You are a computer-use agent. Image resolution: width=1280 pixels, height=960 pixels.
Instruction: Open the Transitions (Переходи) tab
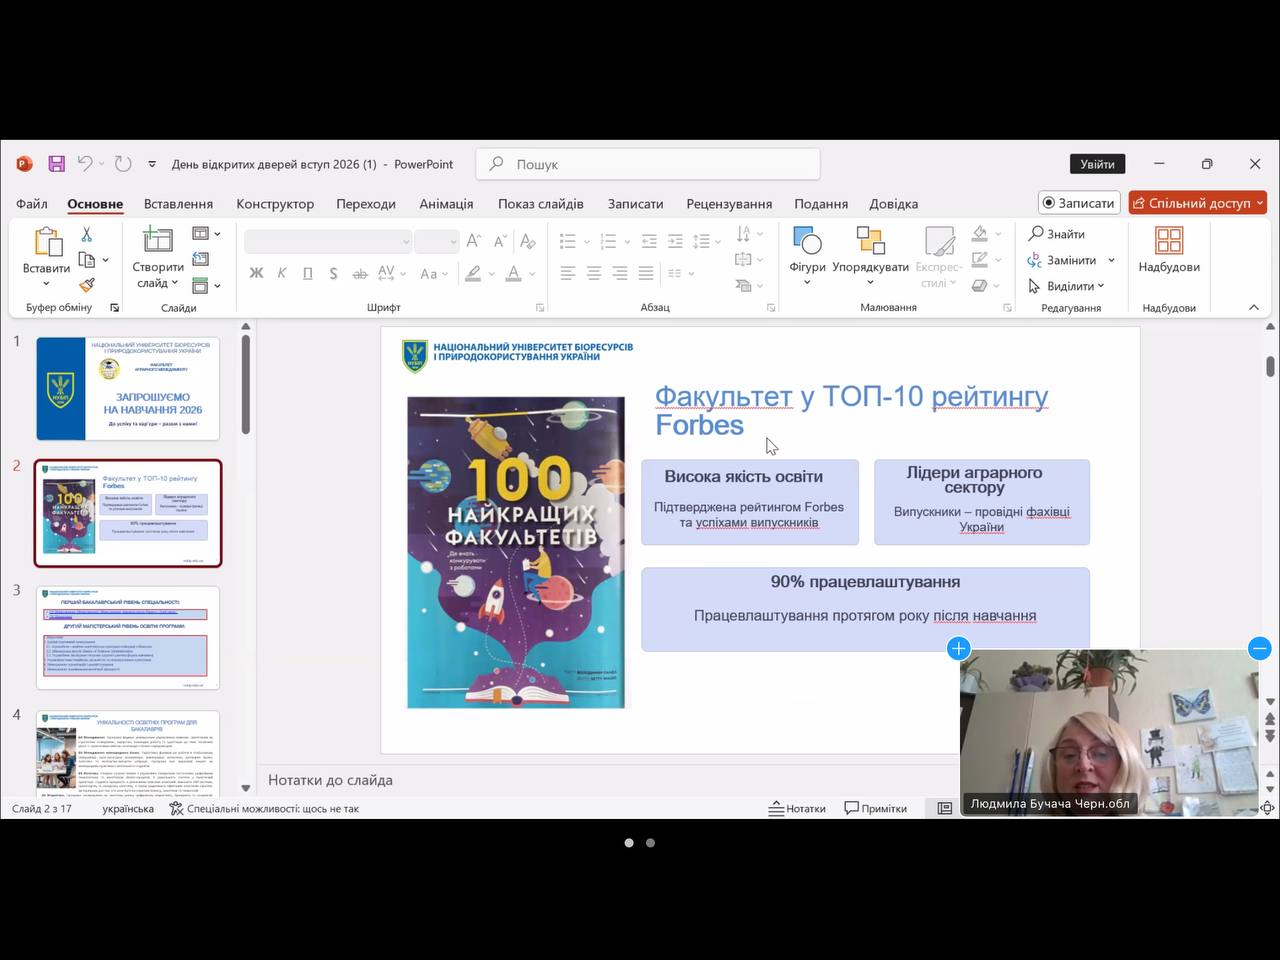tap(366, 204)
